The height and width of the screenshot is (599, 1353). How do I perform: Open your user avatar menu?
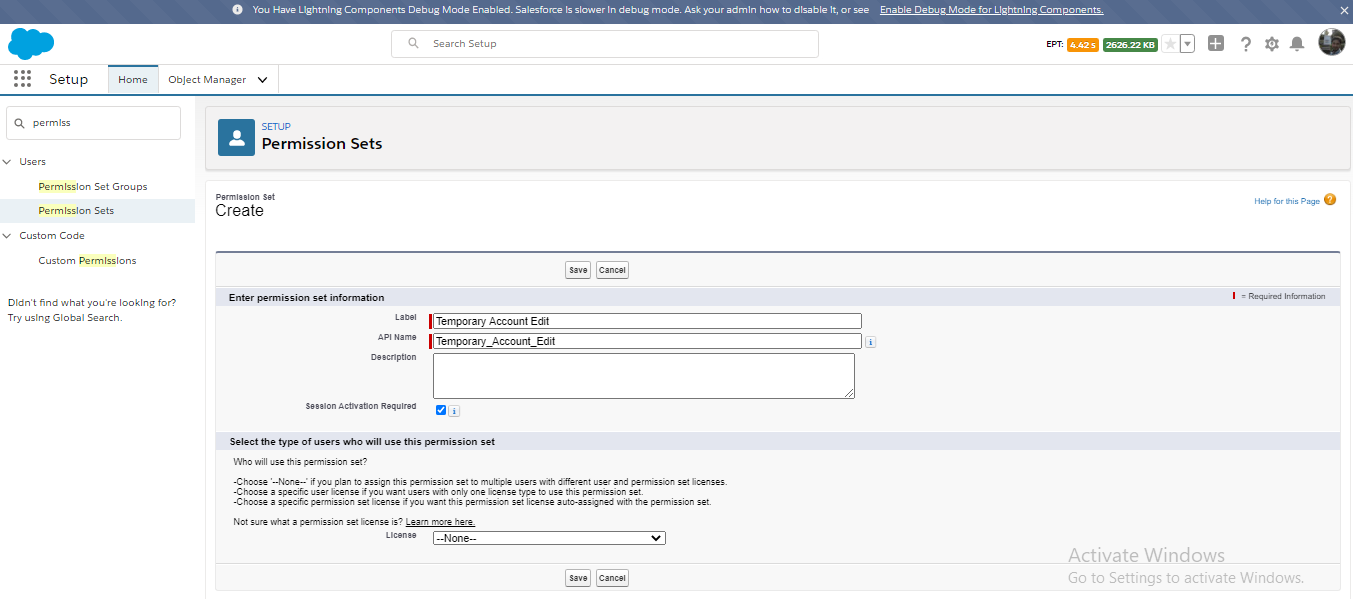pos(1331,42)
